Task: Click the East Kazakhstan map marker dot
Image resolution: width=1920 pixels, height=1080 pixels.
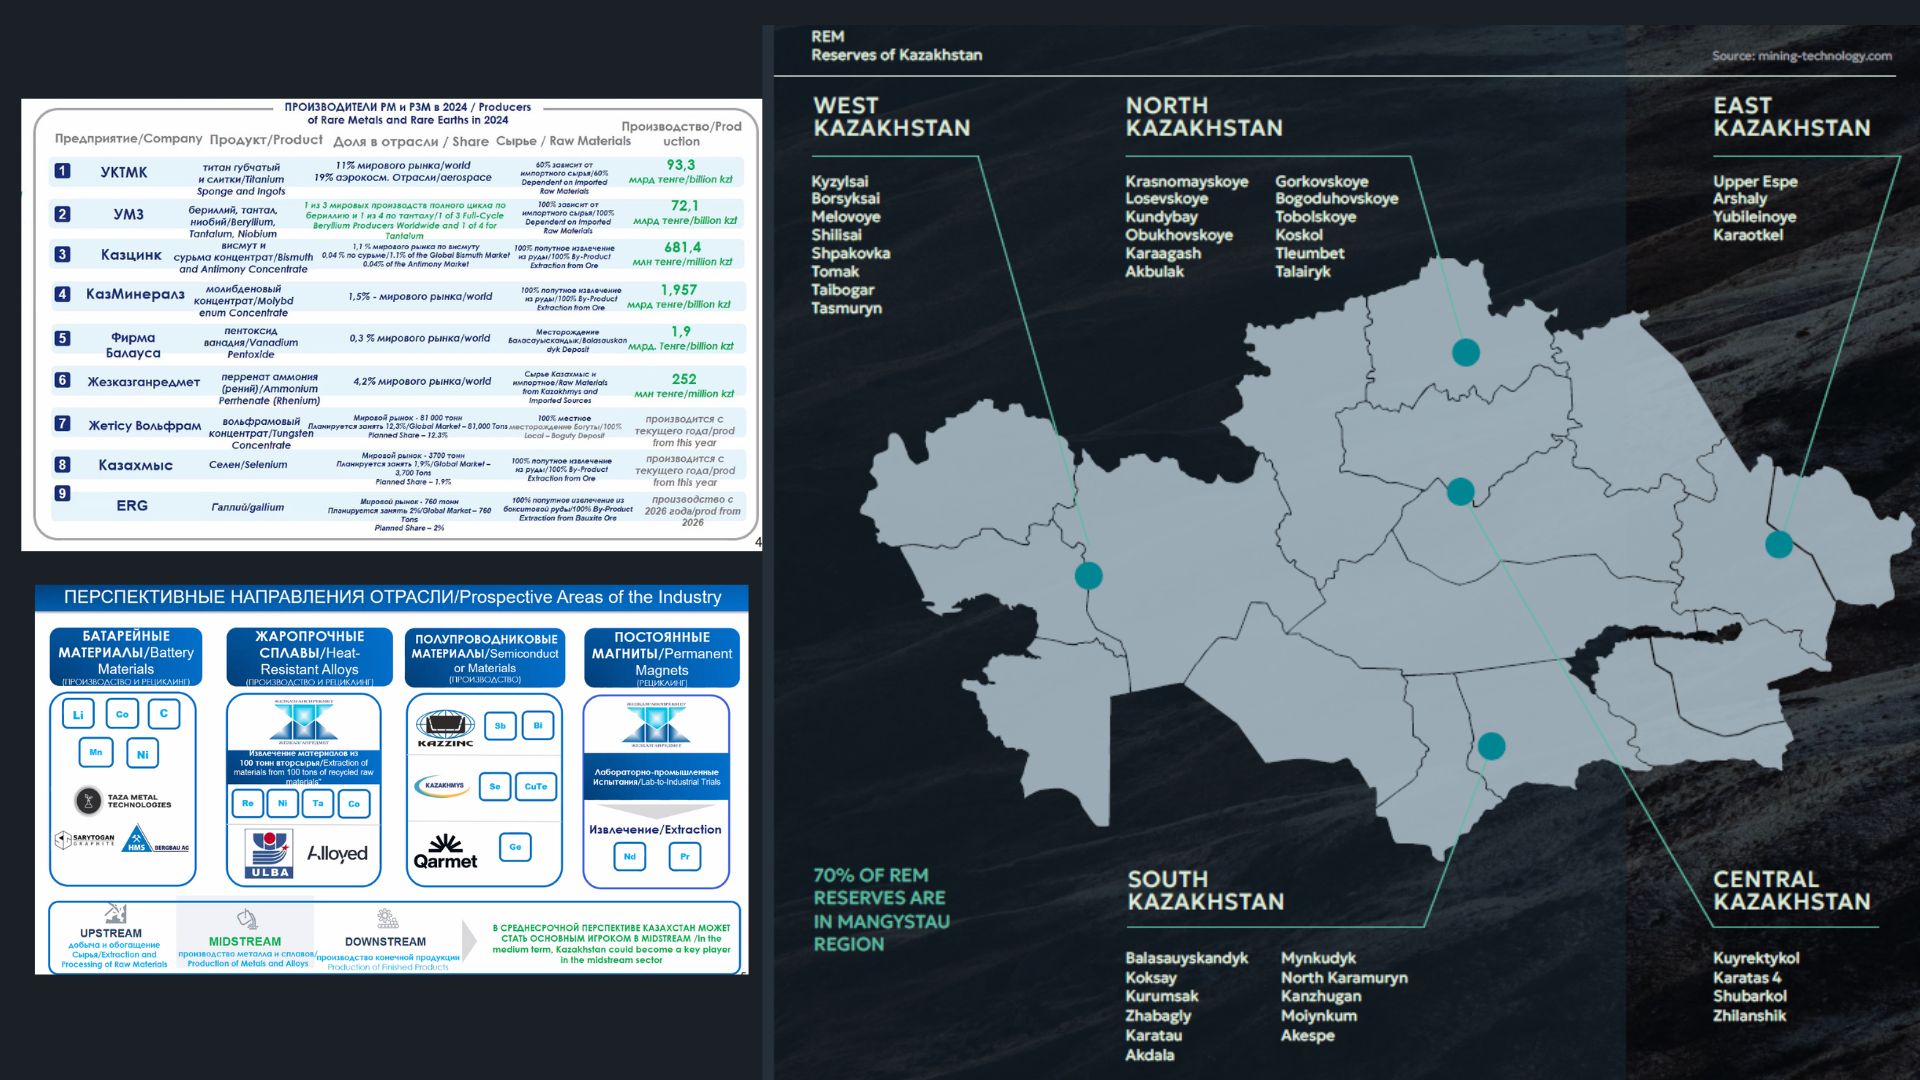Action: click(x=1779, y=544)
